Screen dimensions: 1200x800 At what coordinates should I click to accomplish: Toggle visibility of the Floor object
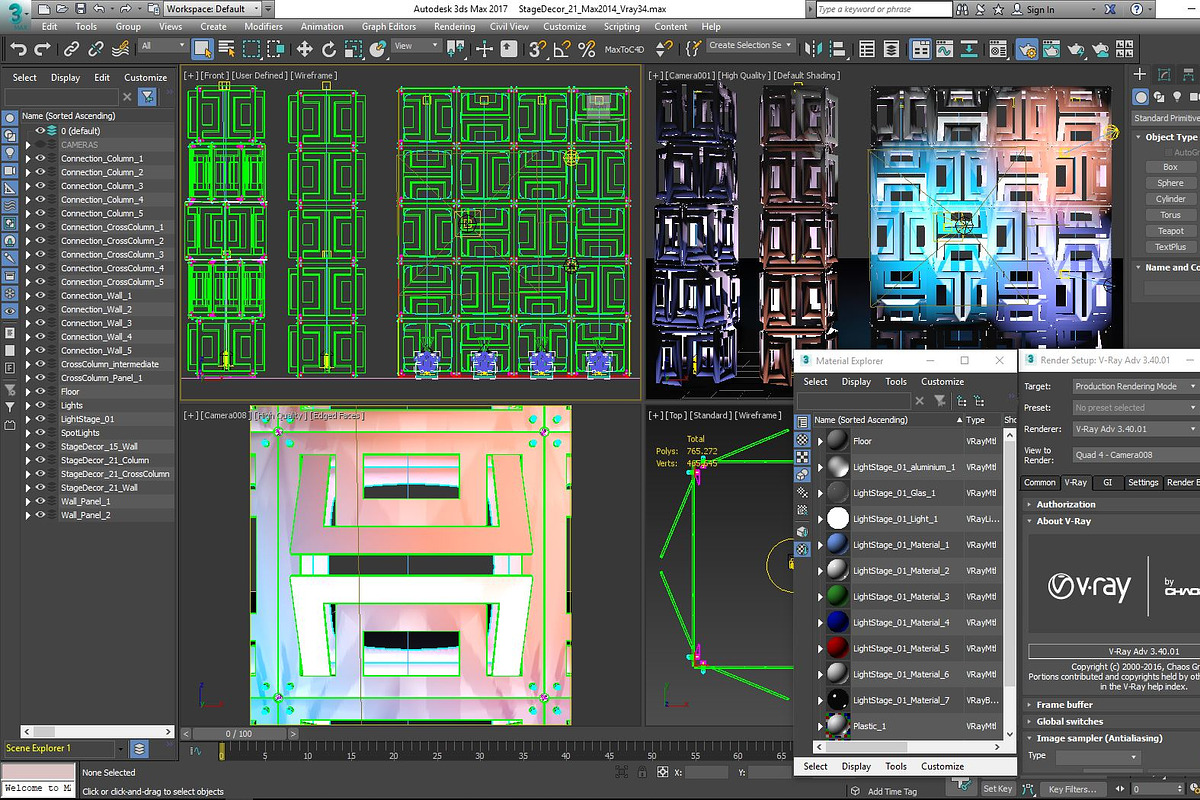(41, 391)
